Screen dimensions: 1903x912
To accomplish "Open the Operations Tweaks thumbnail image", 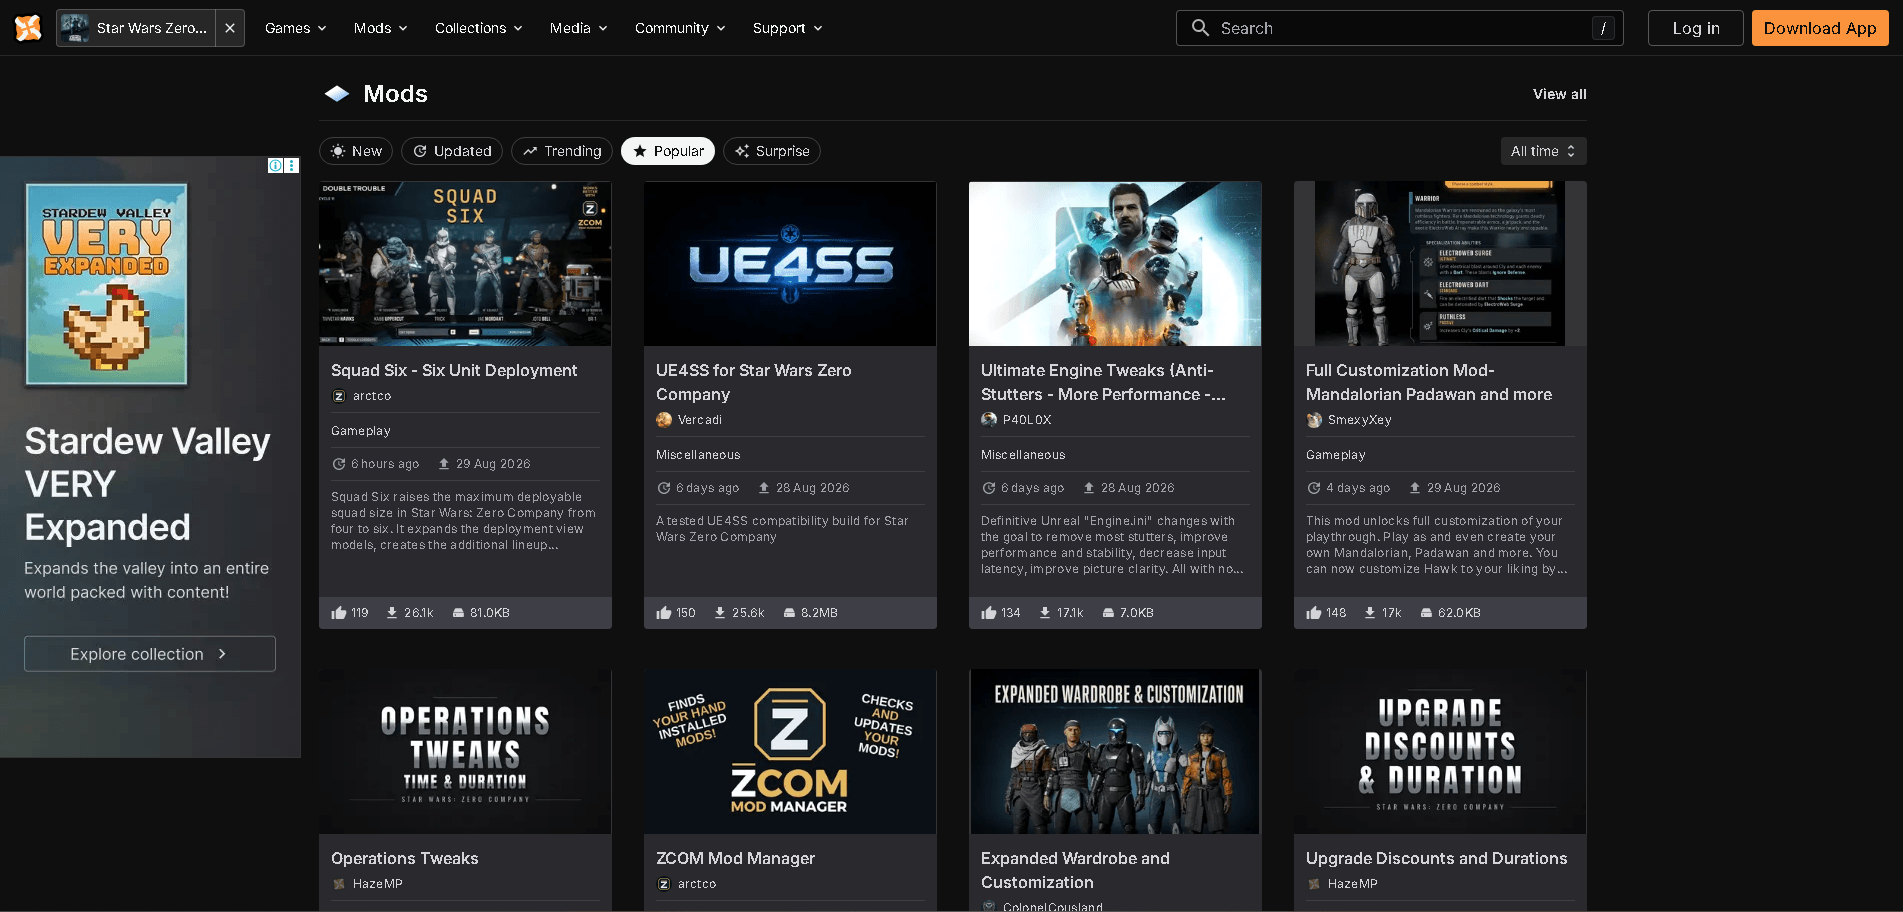I will (465, 752).
